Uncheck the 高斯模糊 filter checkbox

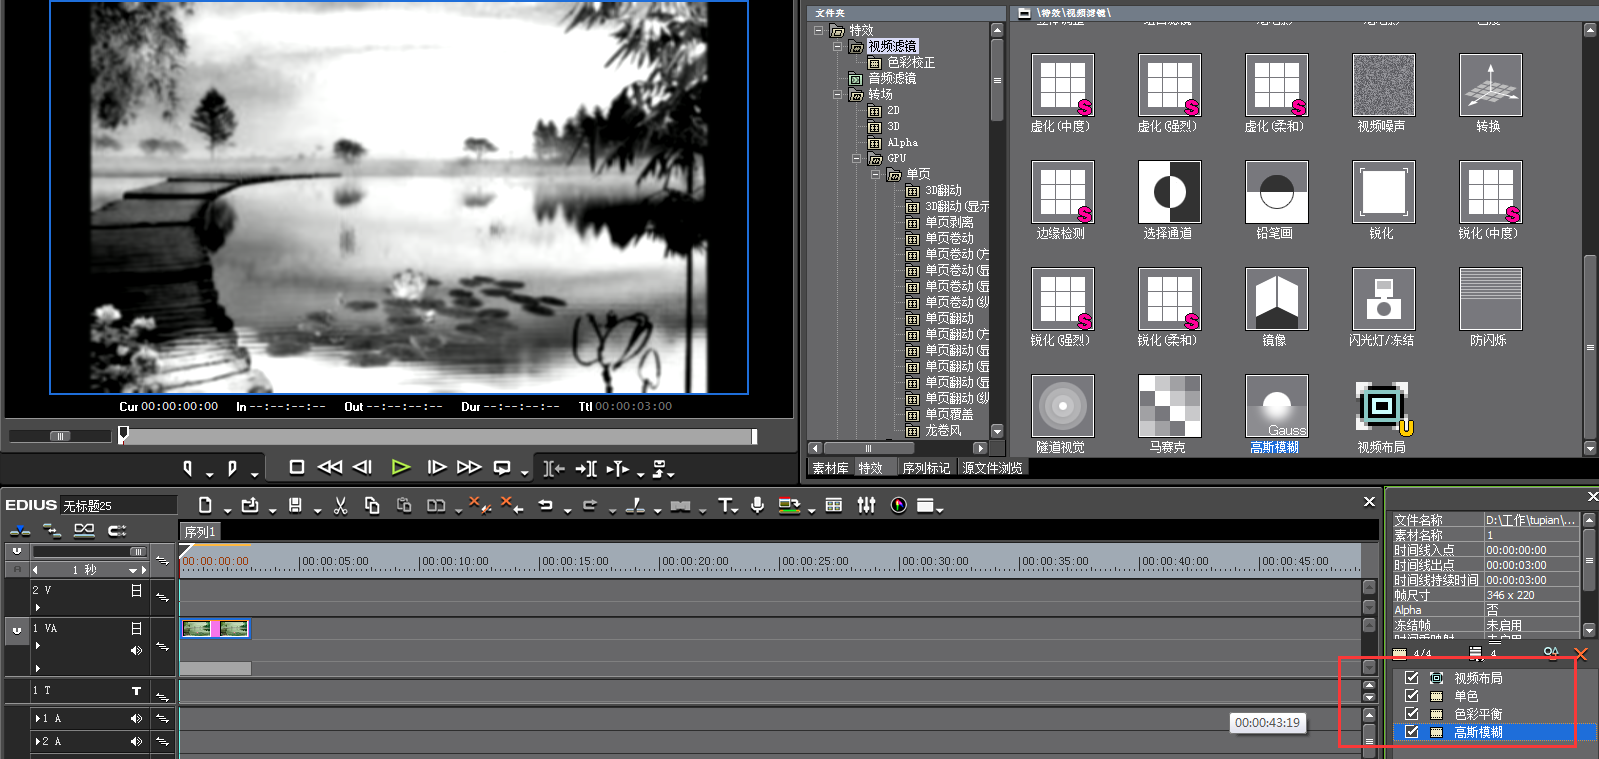point(1412,731)
